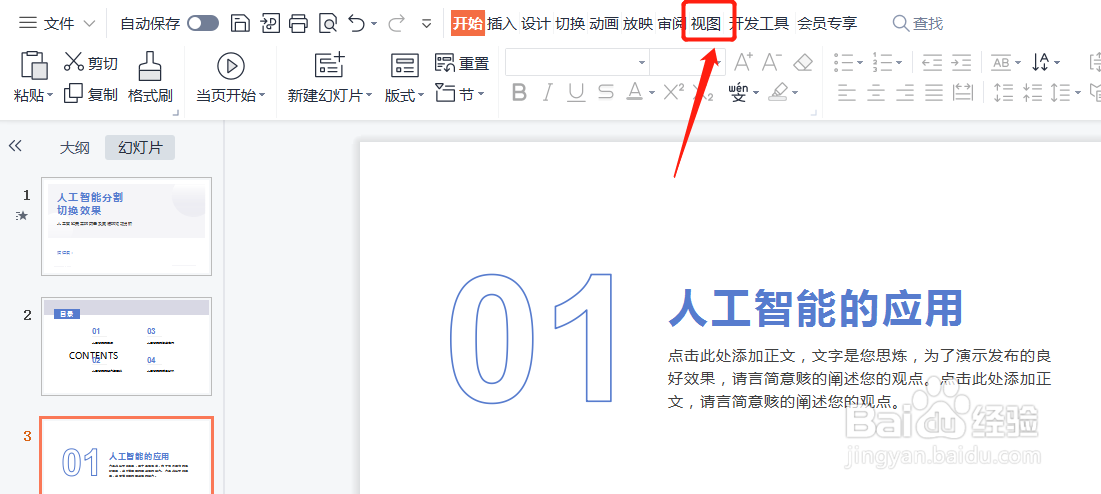
Task: Open the pinyin wén guide icon
Action: coord(739,92)
